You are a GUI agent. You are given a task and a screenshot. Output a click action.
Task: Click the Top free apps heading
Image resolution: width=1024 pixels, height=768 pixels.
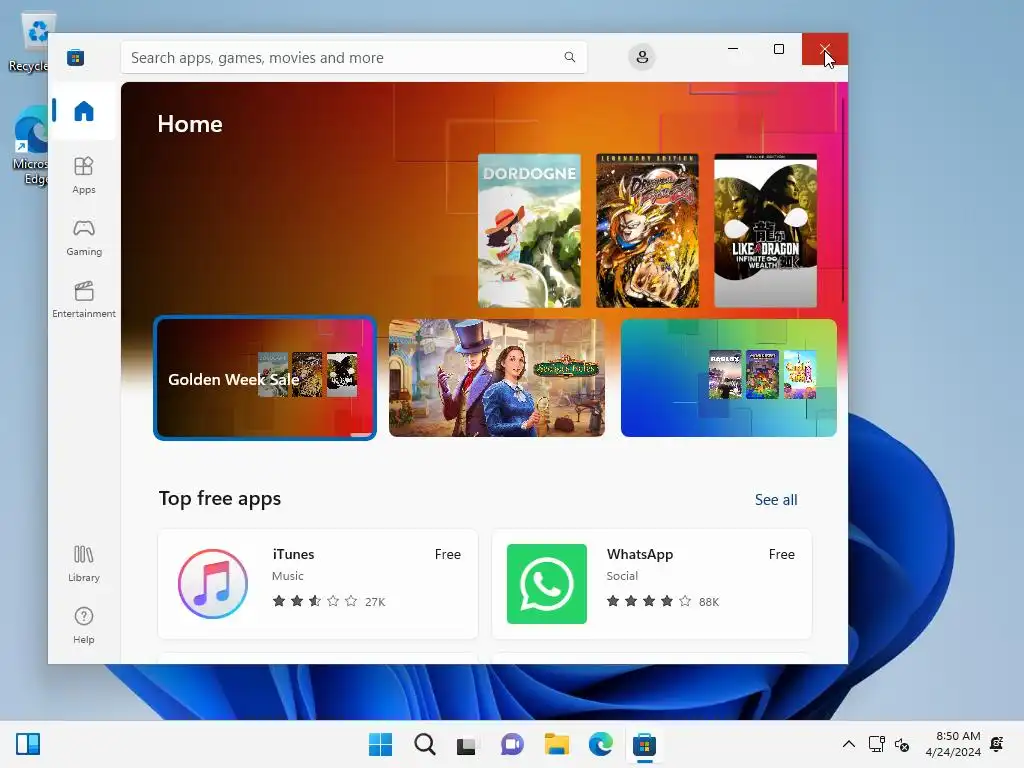click(219, 498)
